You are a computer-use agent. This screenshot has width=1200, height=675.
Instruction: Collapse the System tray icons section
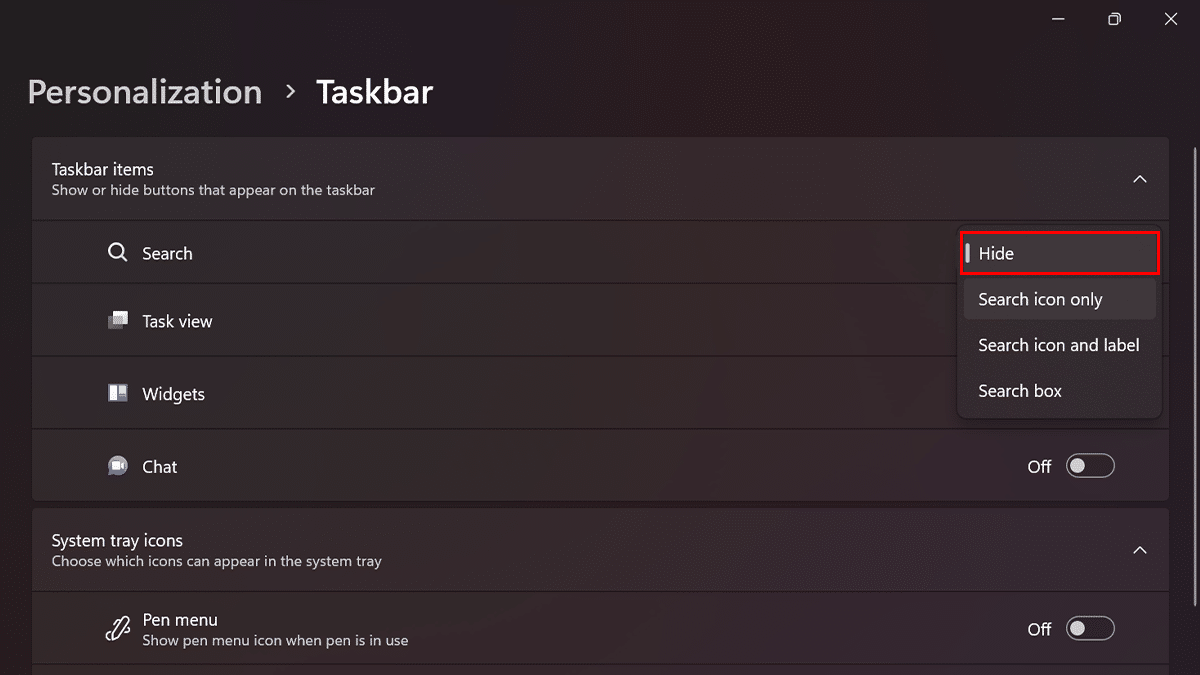[1139, 550]
